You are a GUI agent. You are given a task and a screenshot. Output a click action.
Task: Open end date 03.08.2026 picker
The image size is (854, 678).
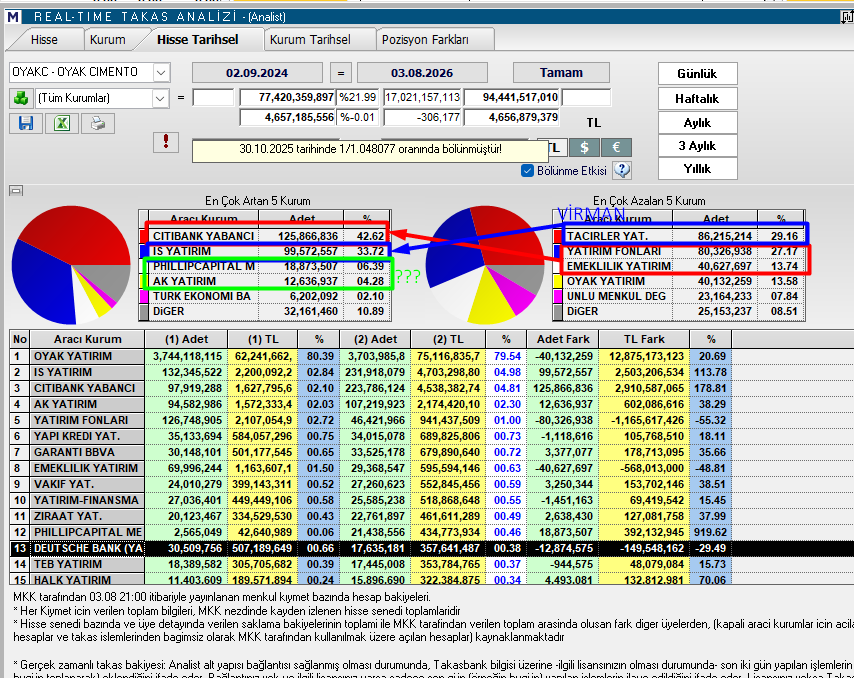point(422,72)
